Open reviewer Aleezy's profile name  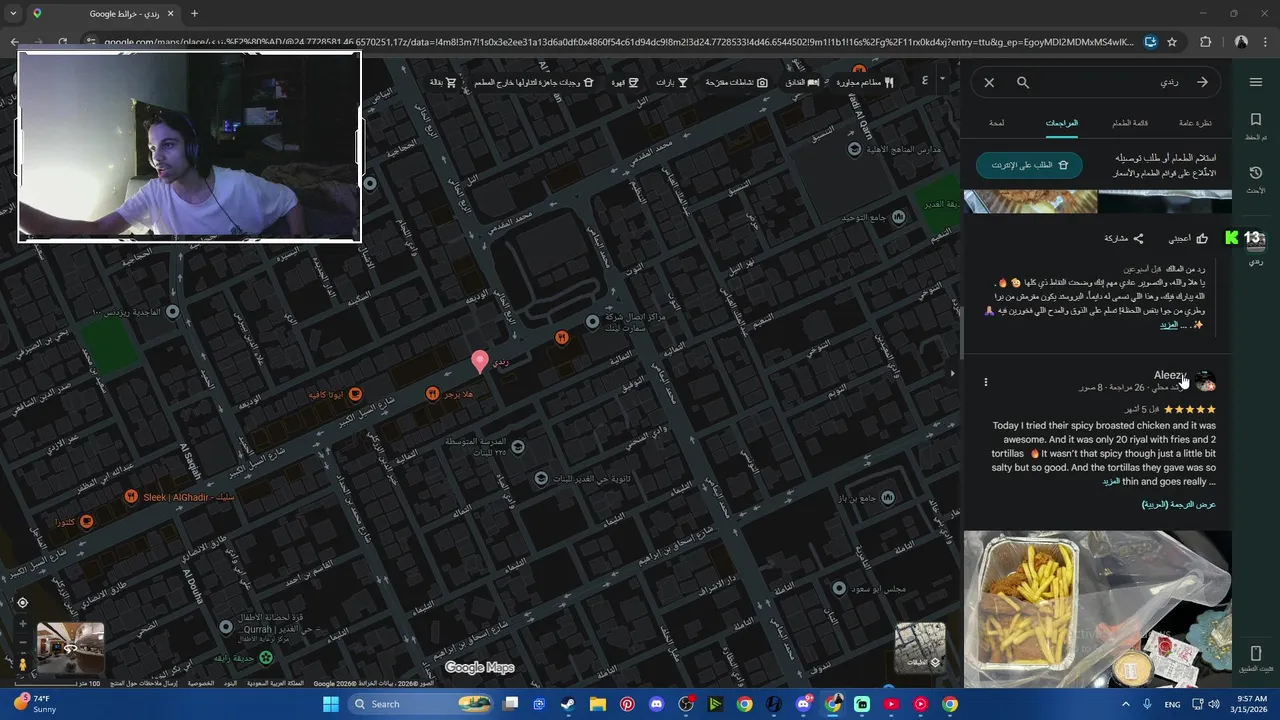pos(1170,375)
